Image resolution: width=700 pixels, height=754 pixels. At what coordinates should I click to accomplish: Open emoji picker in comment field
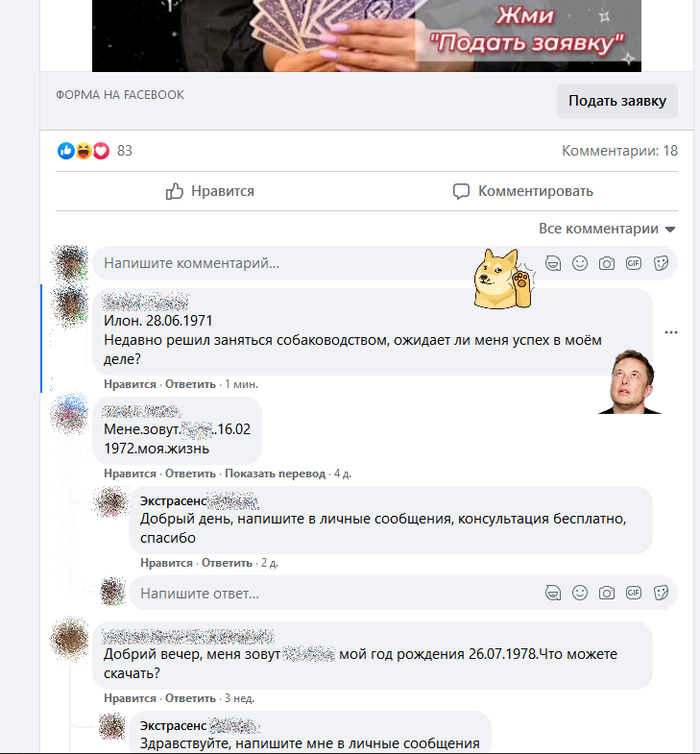coord(580,263)
